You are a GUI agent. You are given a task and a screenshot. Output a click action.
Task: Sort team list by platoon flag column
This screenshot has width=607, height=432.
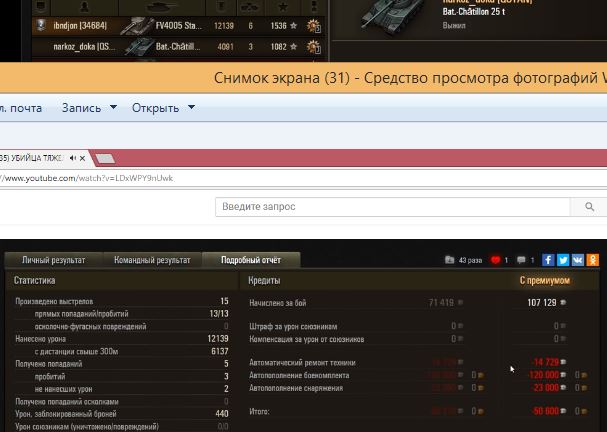[x=41, y=7]
